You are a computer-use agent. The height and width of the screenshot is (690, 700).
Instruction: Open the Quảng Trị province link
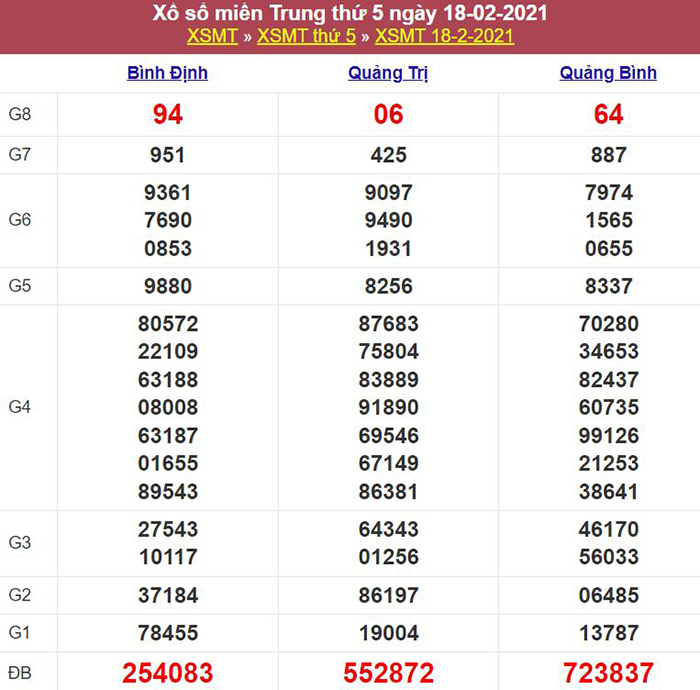click(388, 73)
